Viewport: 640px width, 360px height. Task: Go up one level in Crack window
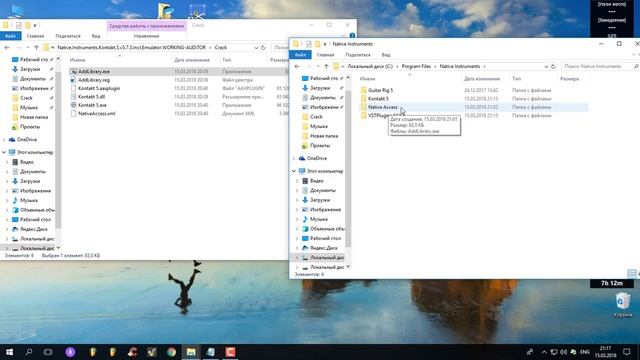click(x=36, y=48)
